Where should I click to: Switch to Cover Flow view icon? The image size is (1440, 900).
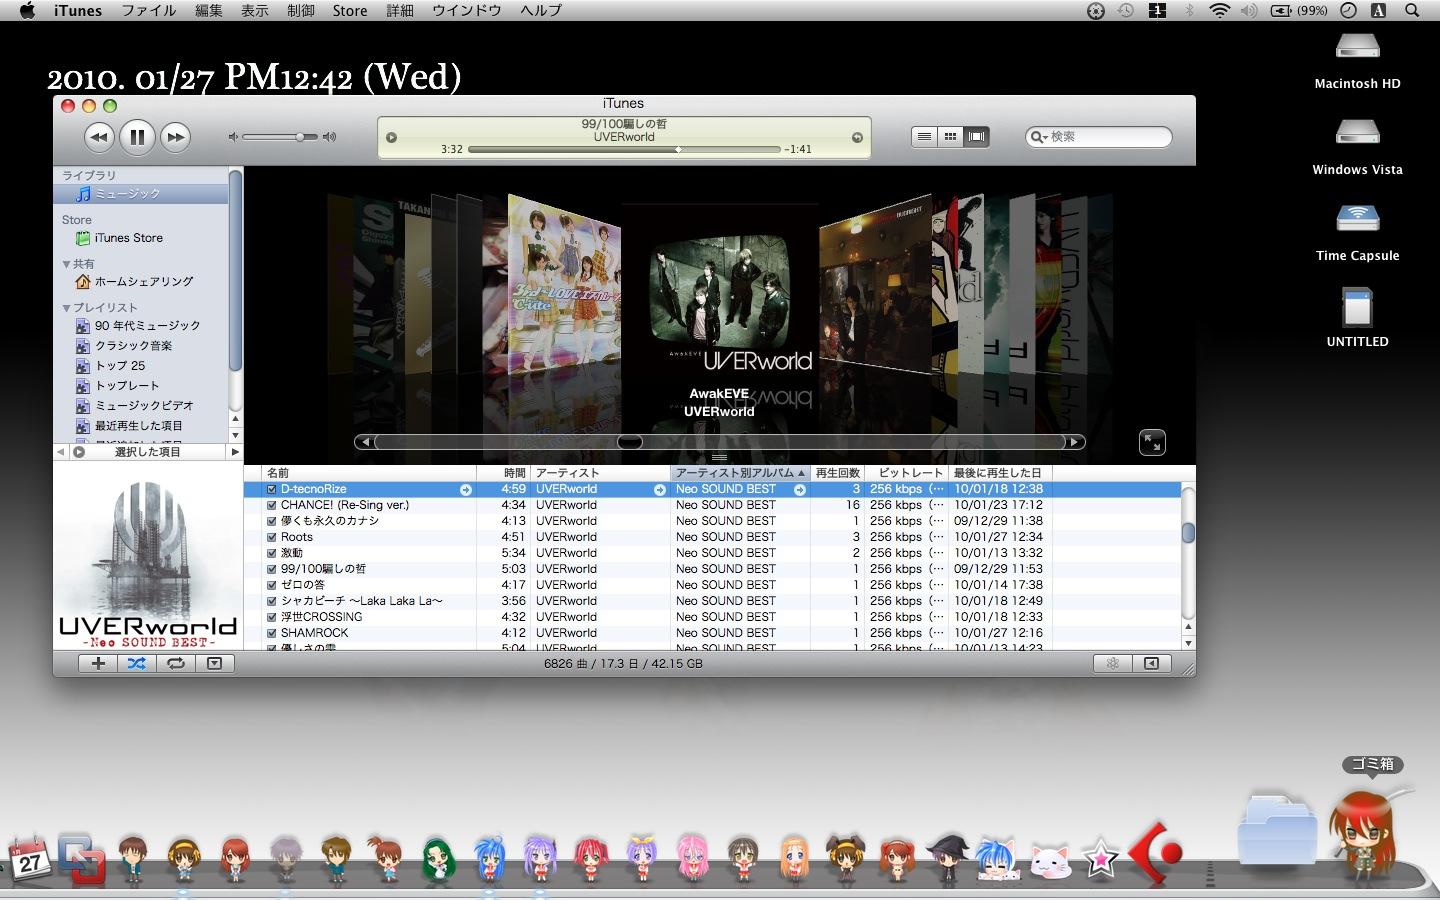coord(976,136)
